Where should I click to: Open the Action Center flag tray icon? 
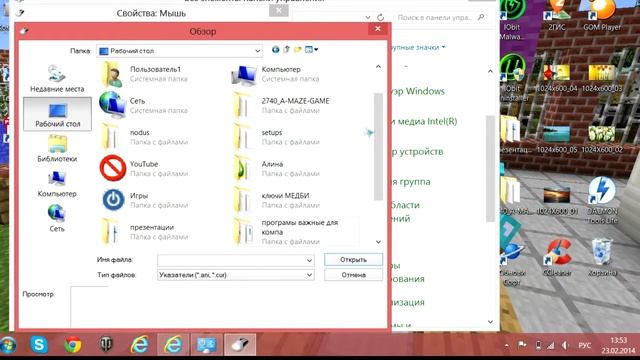coord(522,345)
